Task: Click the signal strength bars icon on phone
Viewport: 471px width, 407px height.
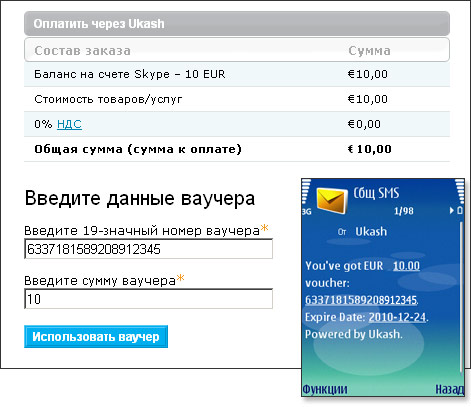Action: pos(306,191)
